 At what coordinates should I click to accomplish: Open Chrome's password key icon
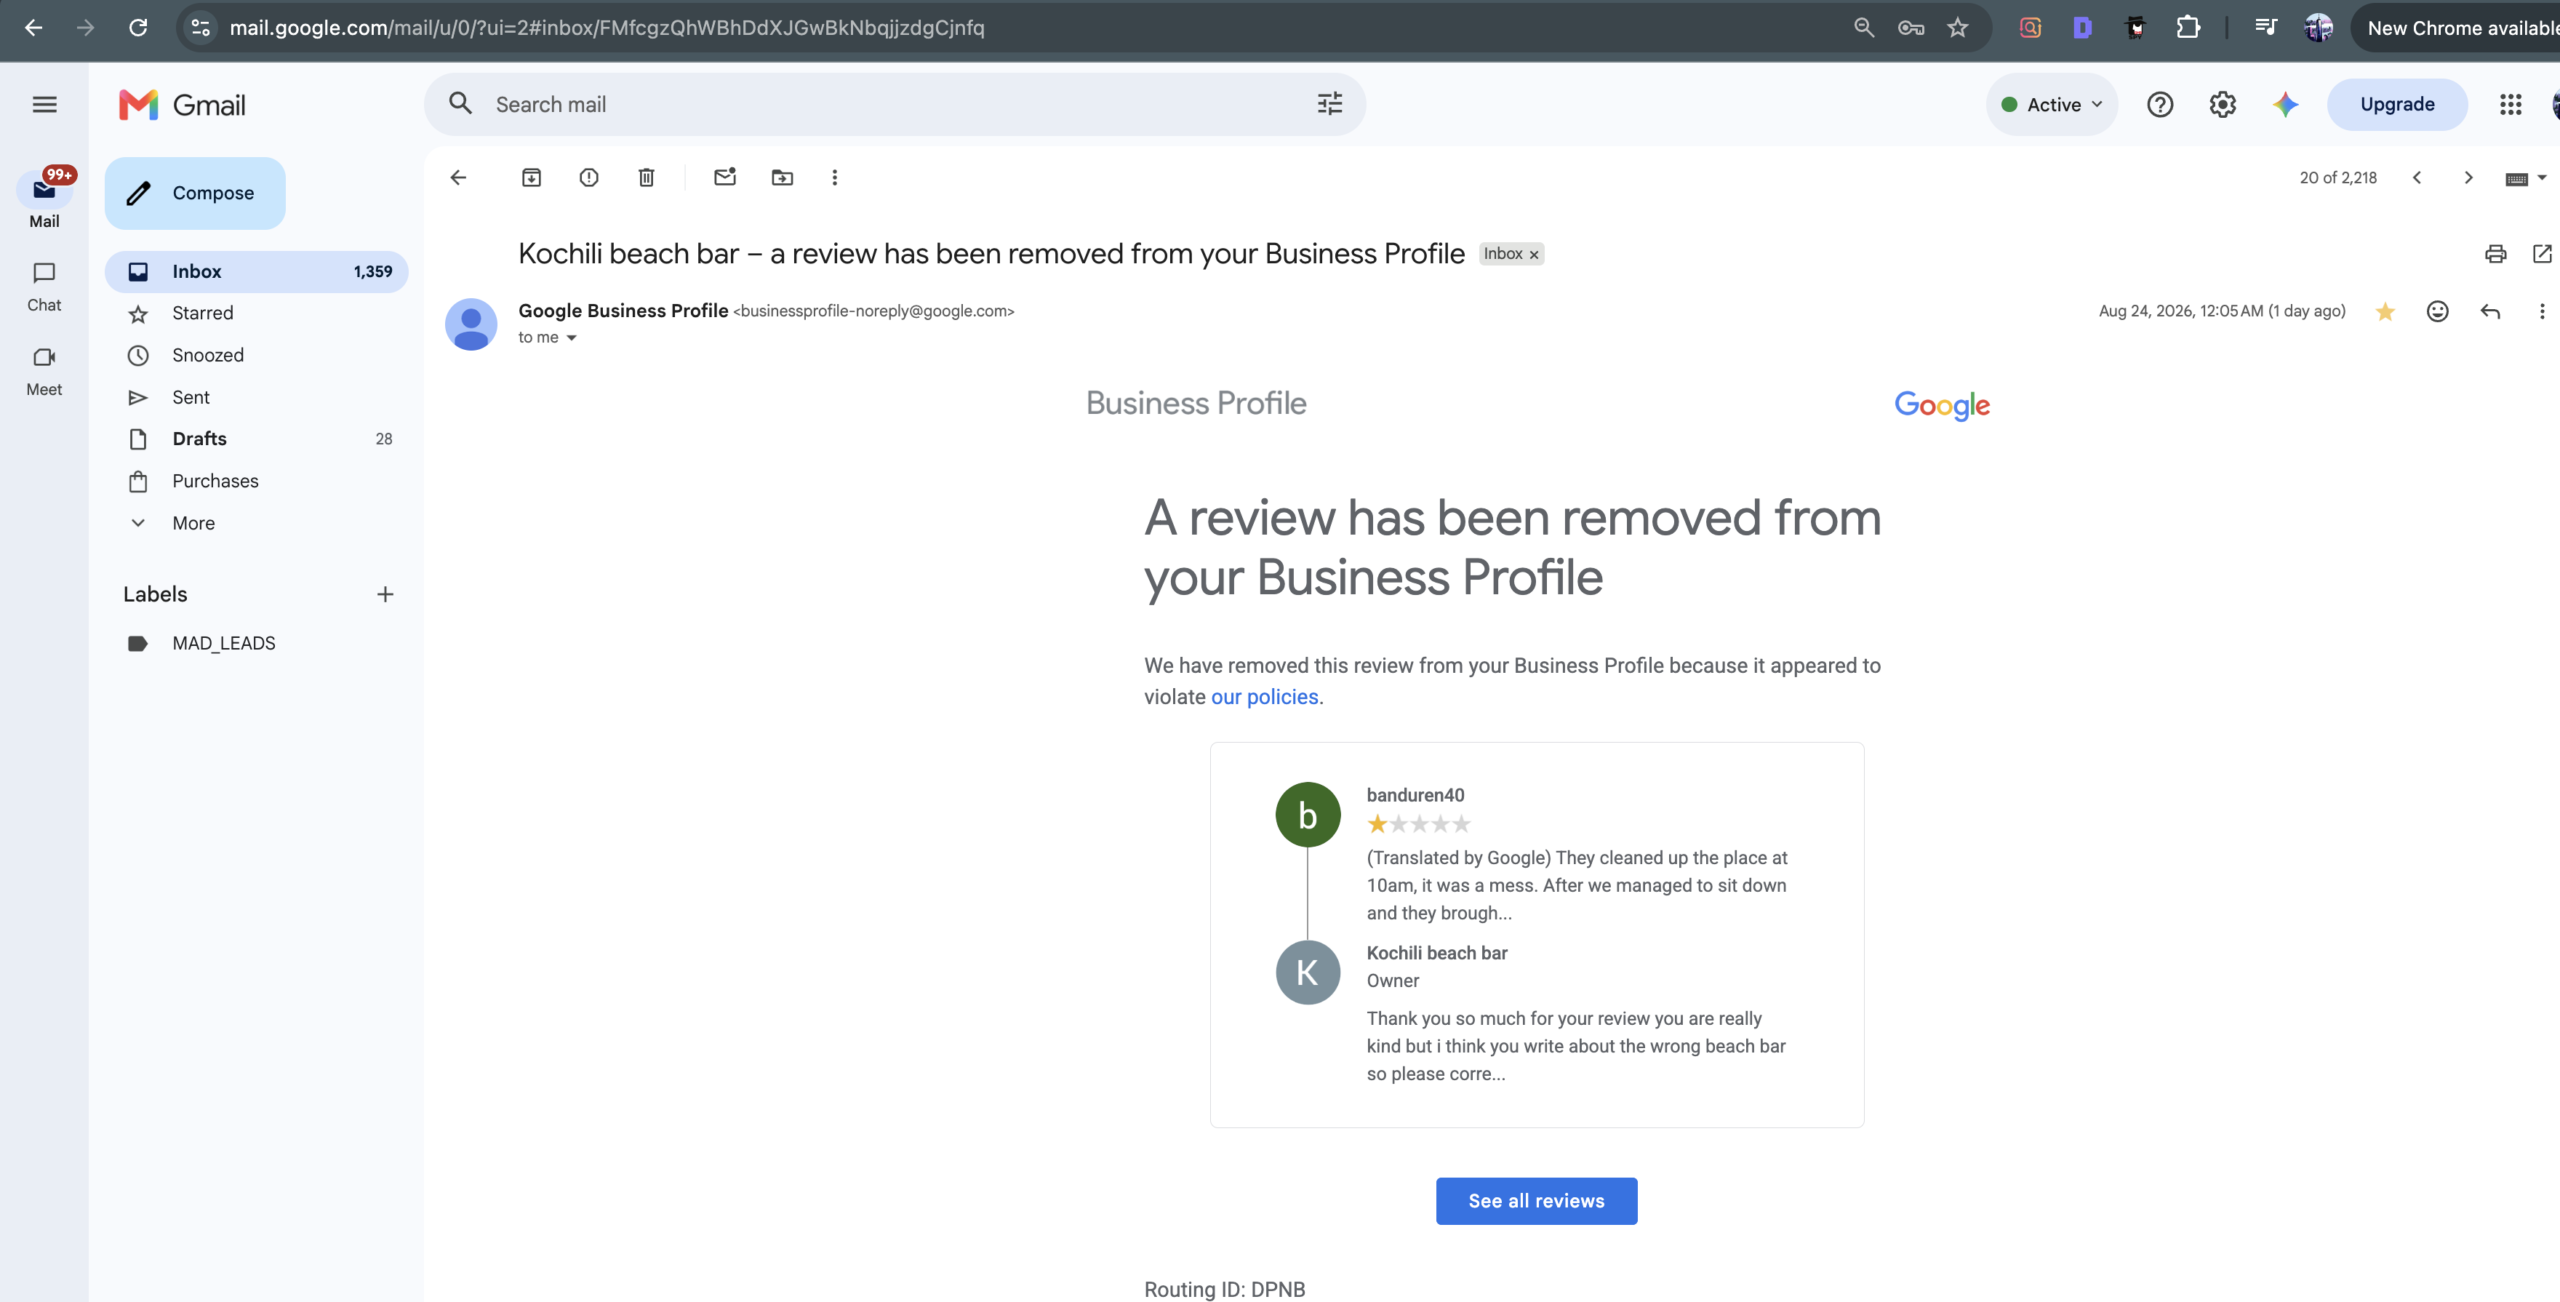click(x=1911, y=28)
